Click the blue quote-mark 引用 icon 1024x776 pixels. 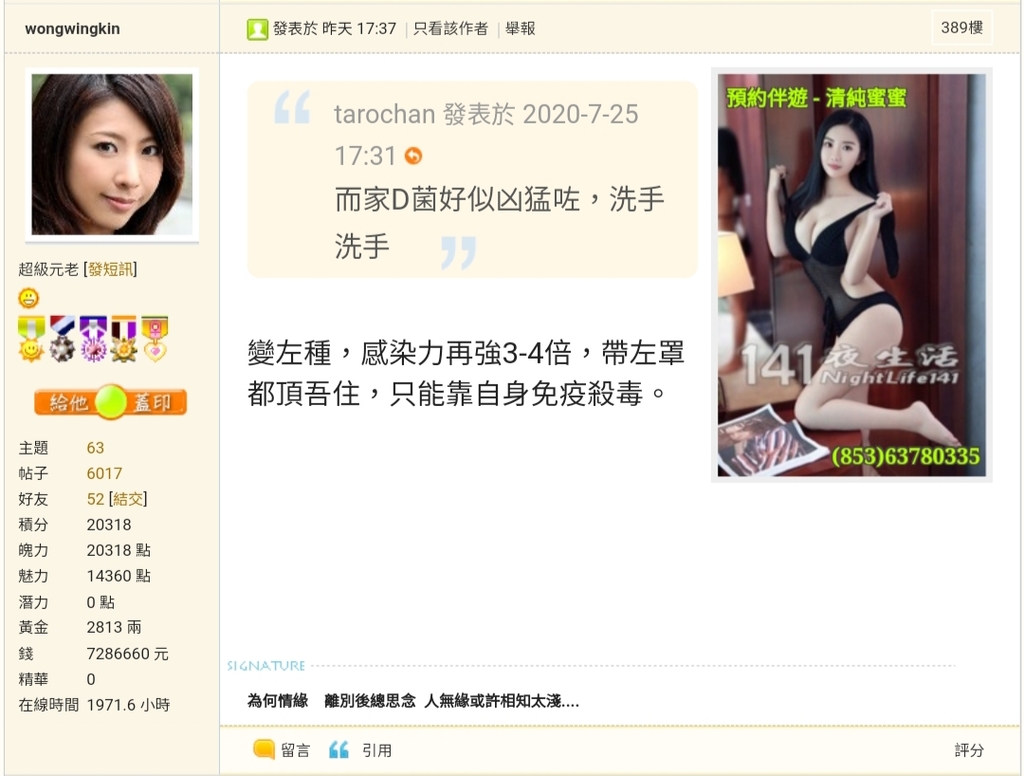click(338, 749)
